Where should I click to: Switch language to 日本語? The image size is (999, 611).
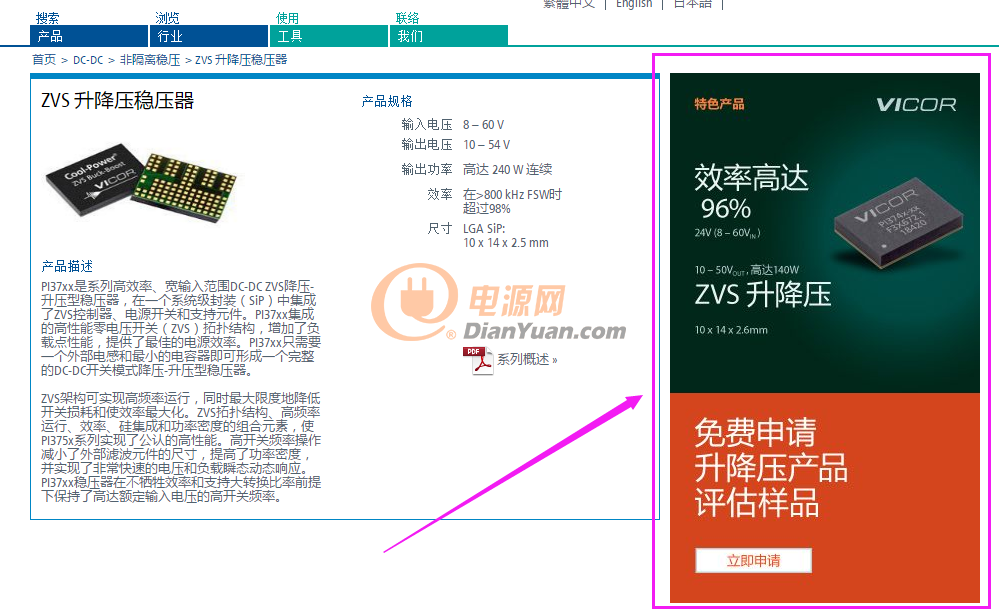pyautogui.click(x=693, y=4)
